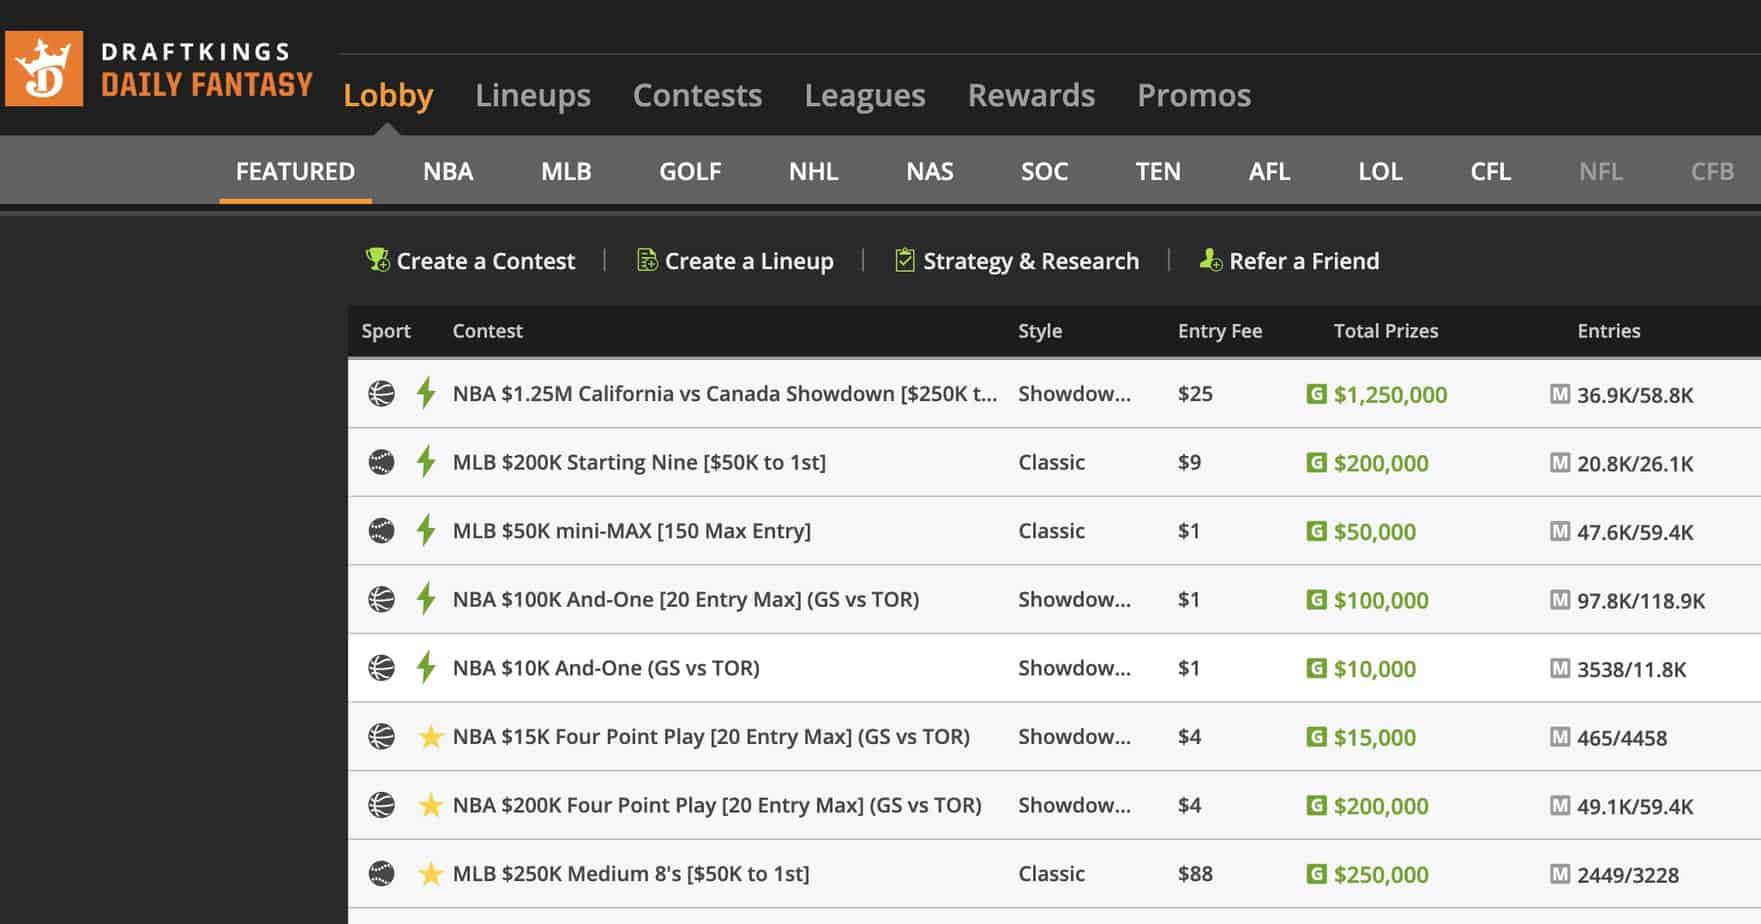The height and width of the screenshot is (924, 1761).
Task: Click basketball icon in the NBA $10K And-One row
Action: pos(381,668)
